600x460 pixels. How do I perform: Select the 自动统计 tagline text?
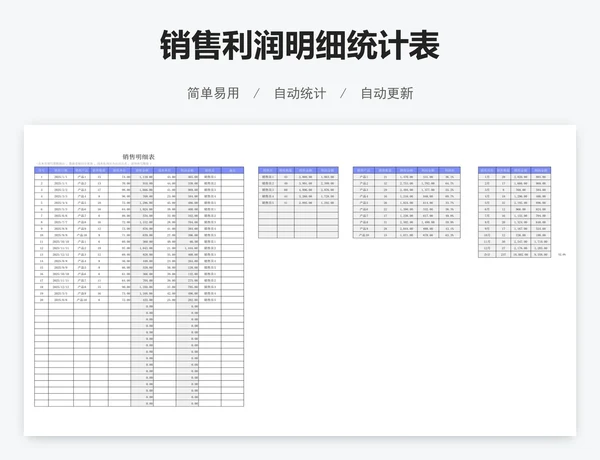[300, 93]
